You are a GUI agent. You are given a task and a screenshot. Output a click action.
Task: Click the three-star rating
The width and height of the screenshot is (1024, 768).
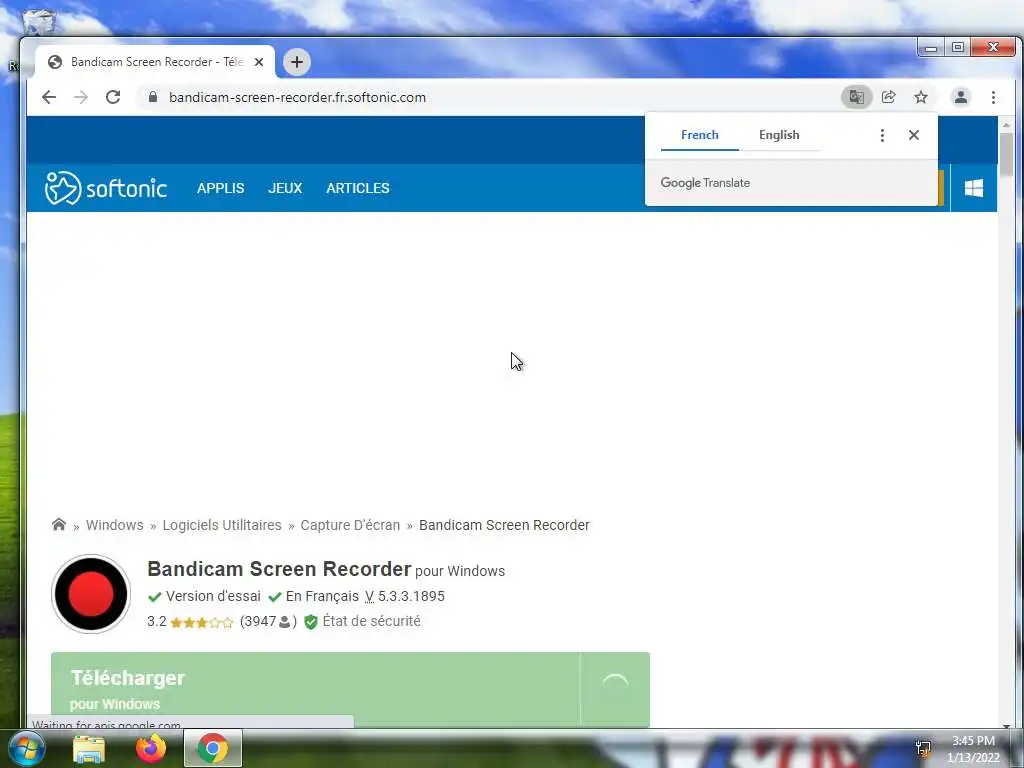pyautogui.click(x=201, y=622)
